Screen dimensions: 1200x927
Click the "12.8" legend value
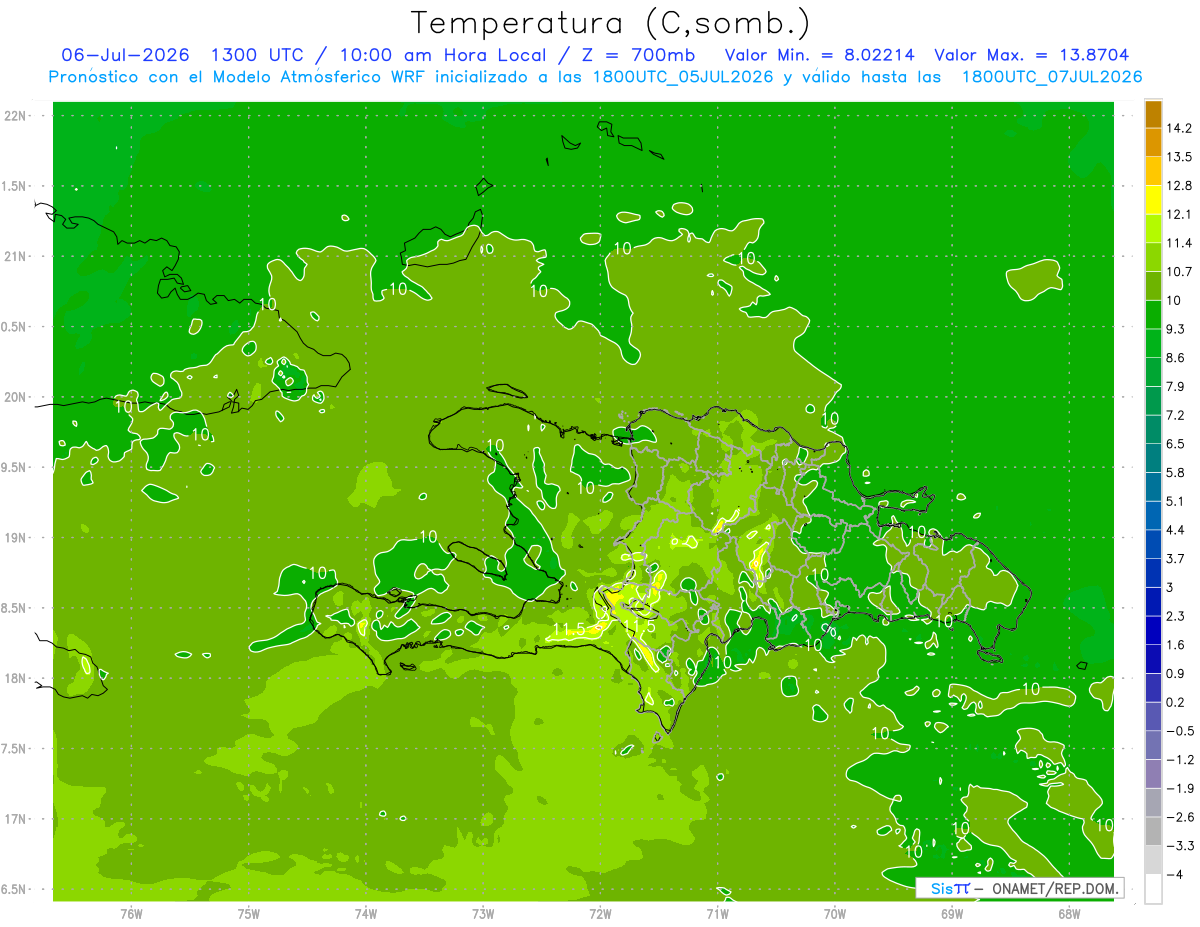click(x=1181, y=186)
